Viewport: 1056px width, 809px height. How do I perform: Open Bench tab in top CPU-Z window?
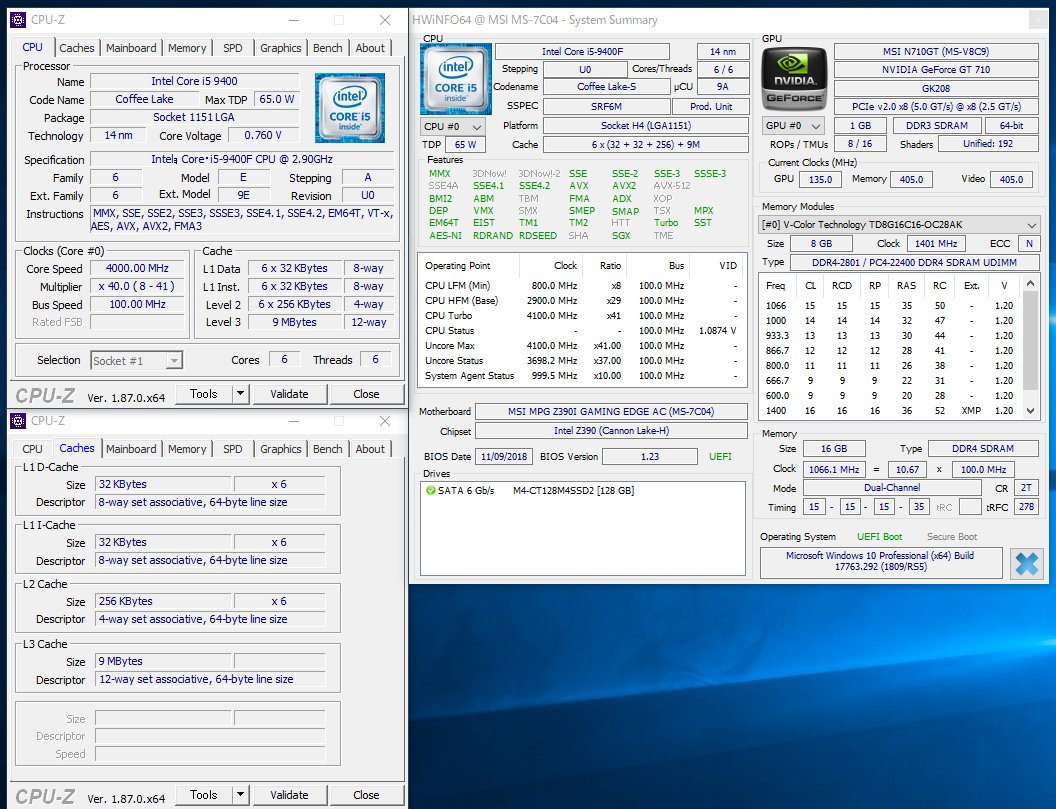click(x=327, y=48)
